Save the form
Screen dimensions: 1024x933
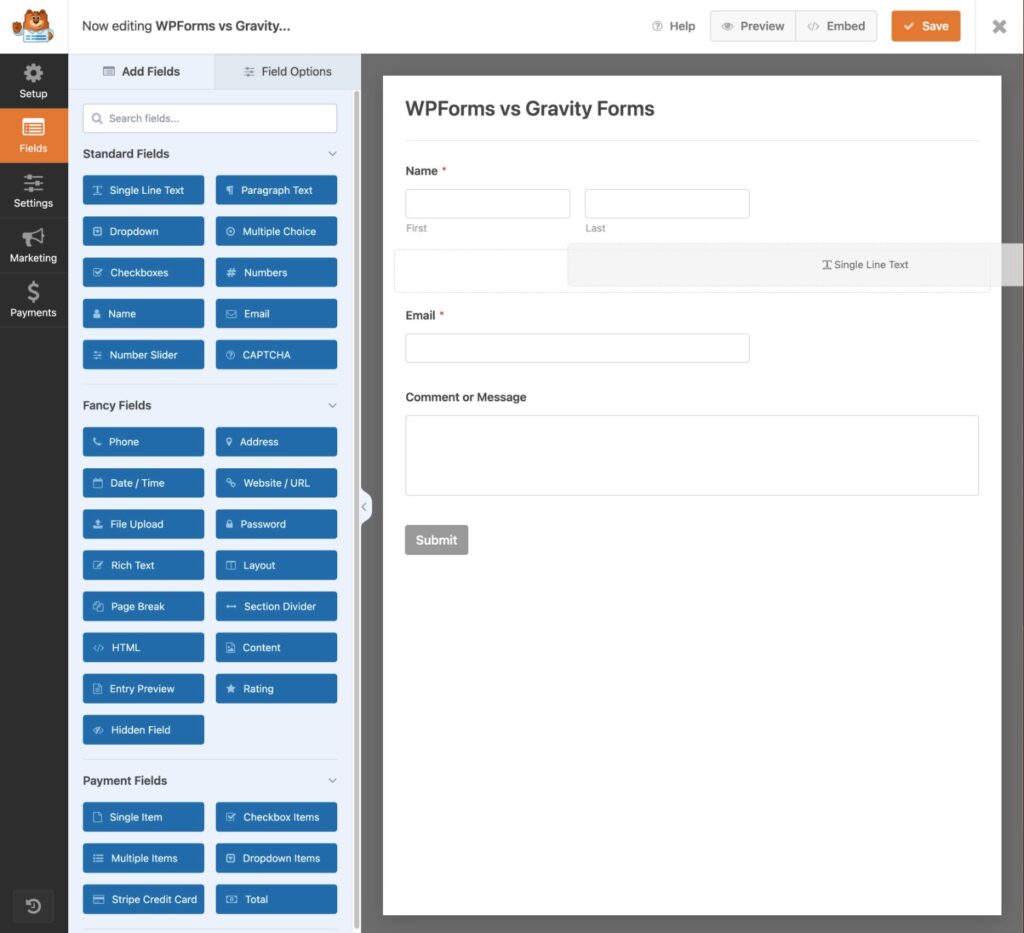pos(925,26)
